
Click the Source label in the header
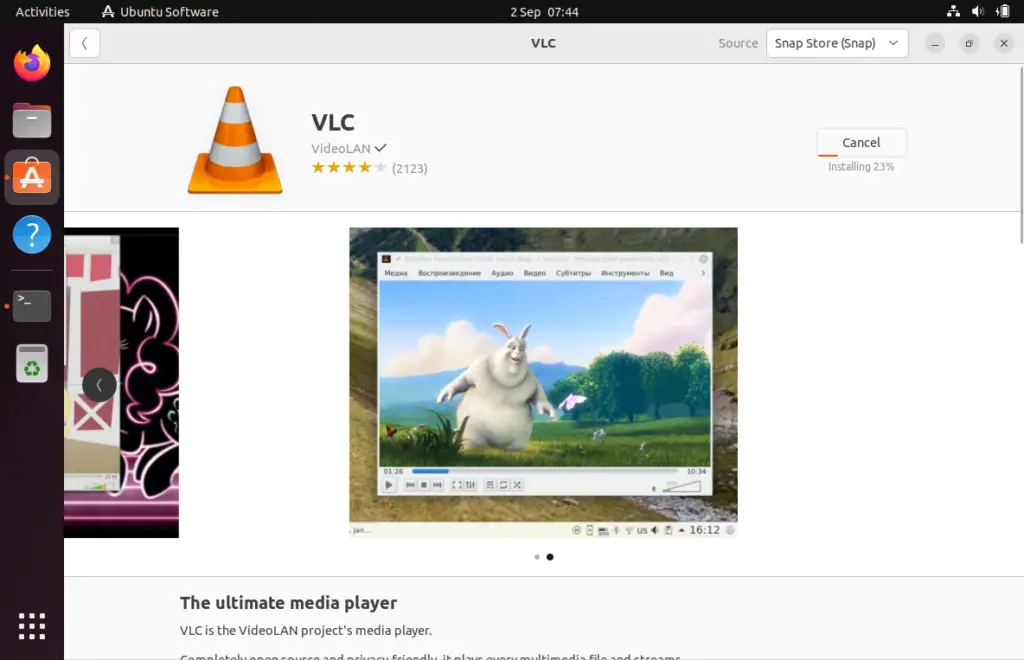(x=738, y=43)
